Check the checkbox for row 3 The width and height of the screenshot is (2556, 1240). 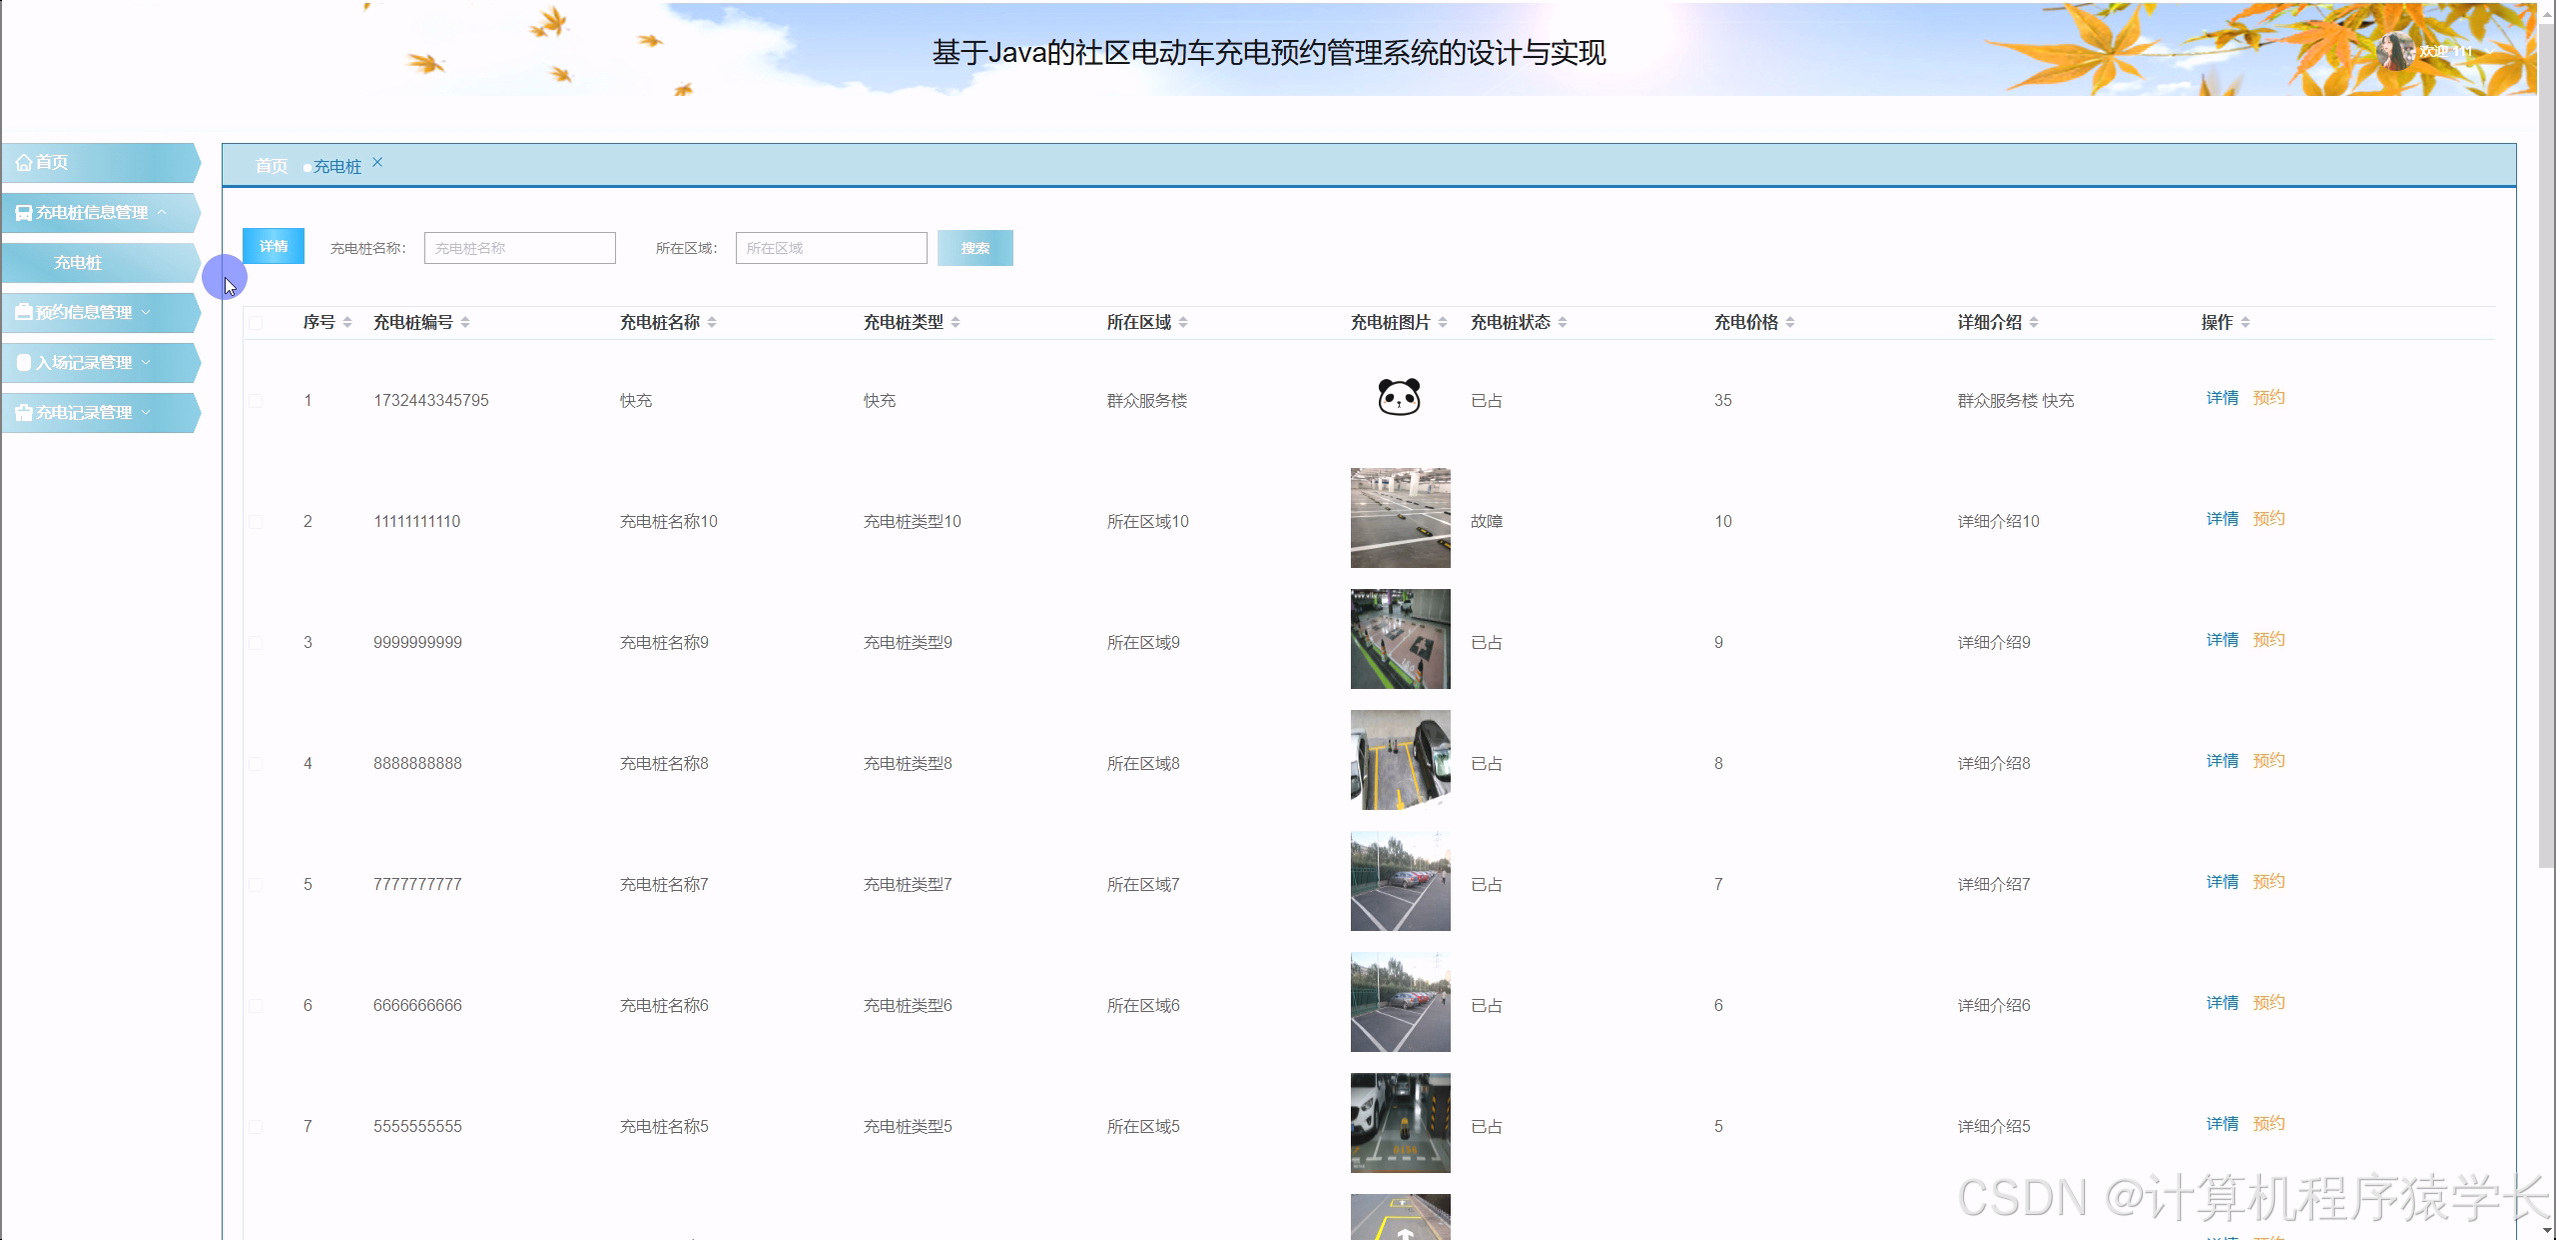coord(256,643)
